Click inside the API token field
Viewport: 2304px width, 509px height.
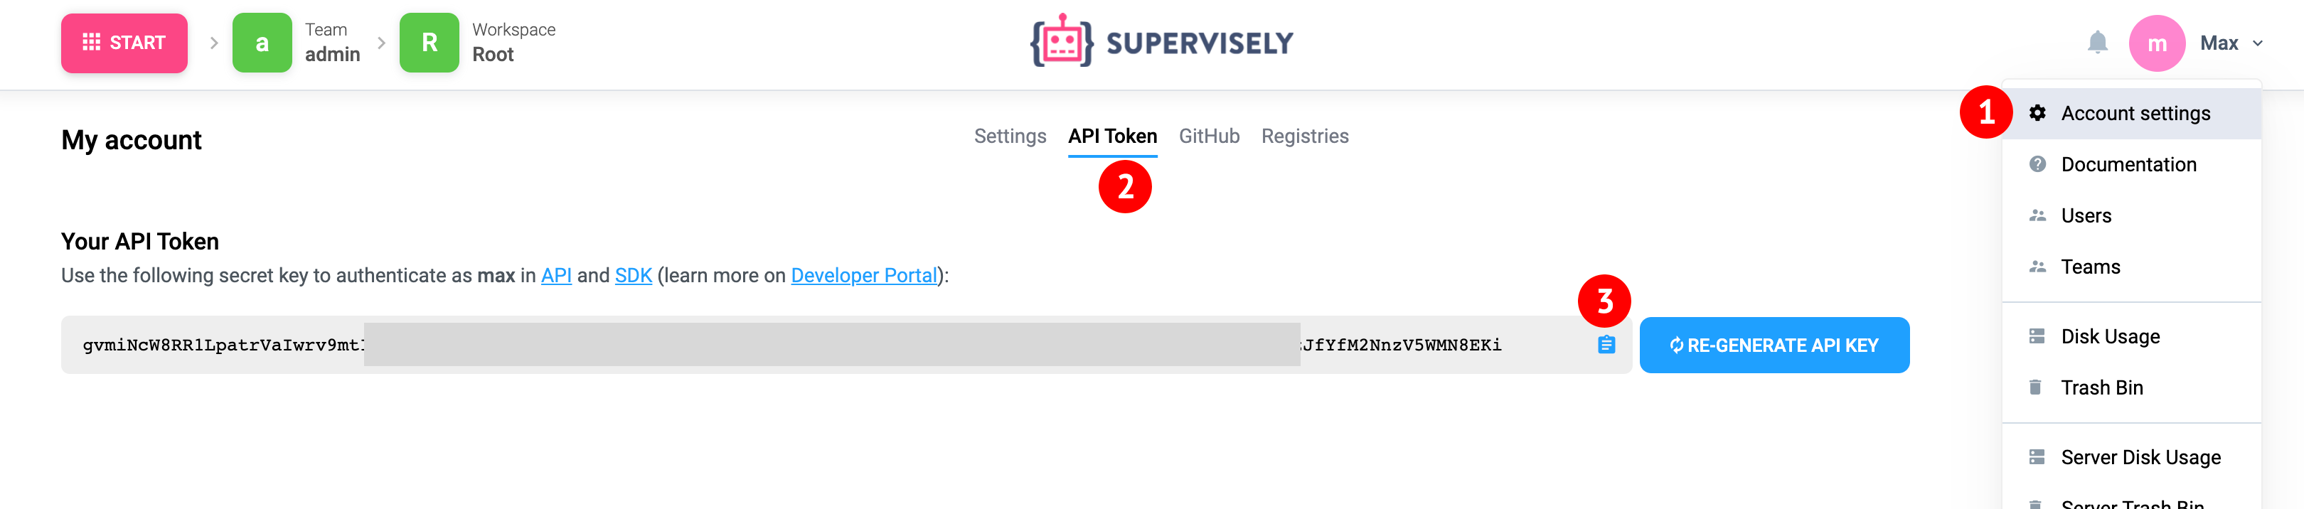(x=800, y=345)
